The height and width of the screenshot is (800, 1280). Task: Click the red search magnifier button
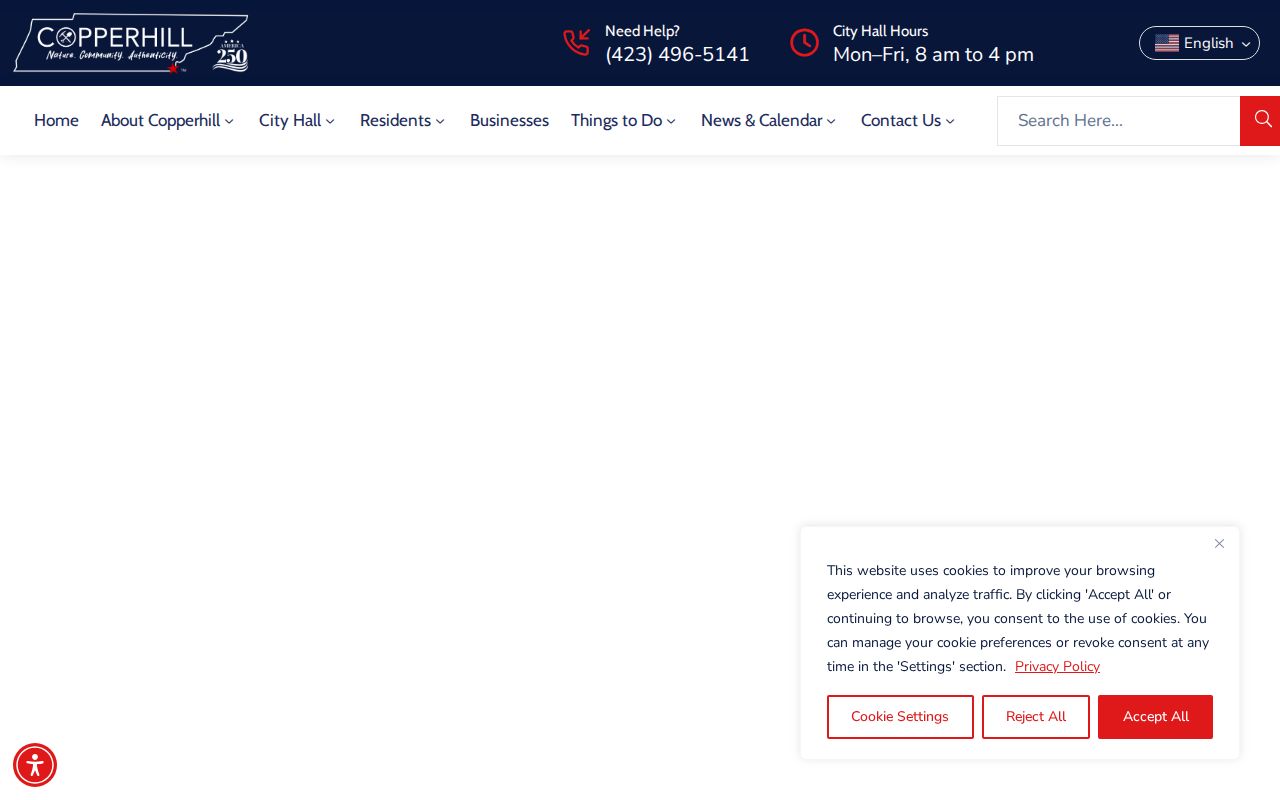[1260, 121]
